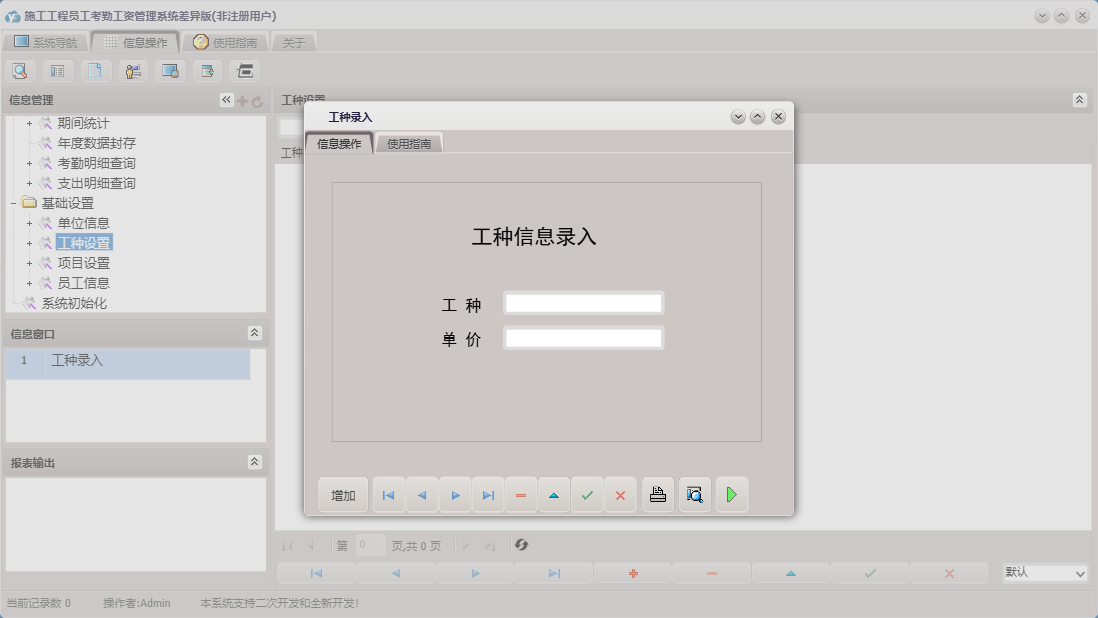Expand the 期间统计 tree node
Viewport: 1098px width, 618px height.
click(x=29, y=123)
